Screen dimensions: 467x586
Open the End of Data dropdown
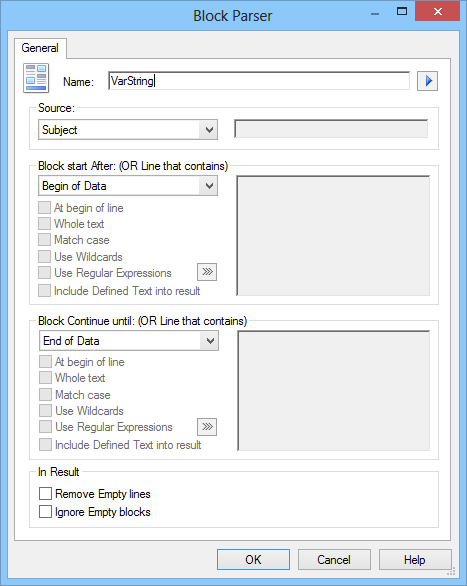129,340
